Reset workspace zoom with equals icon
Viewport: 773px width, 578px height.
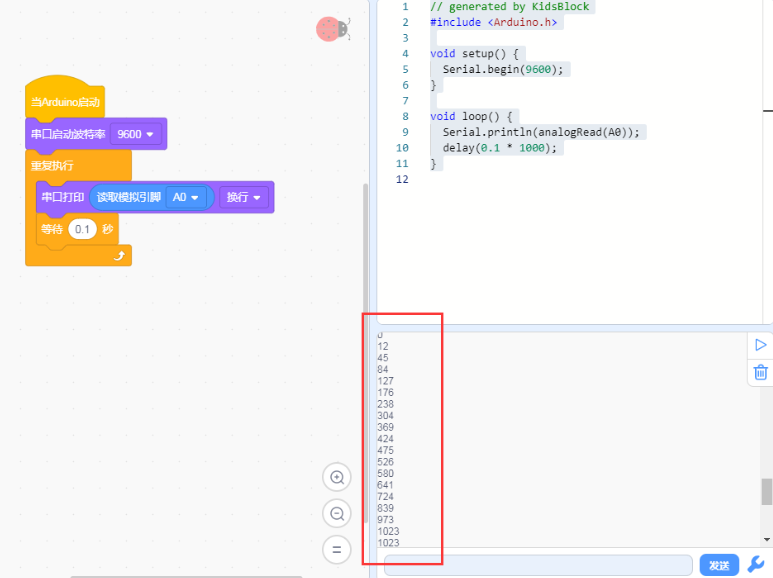[337, 549]
